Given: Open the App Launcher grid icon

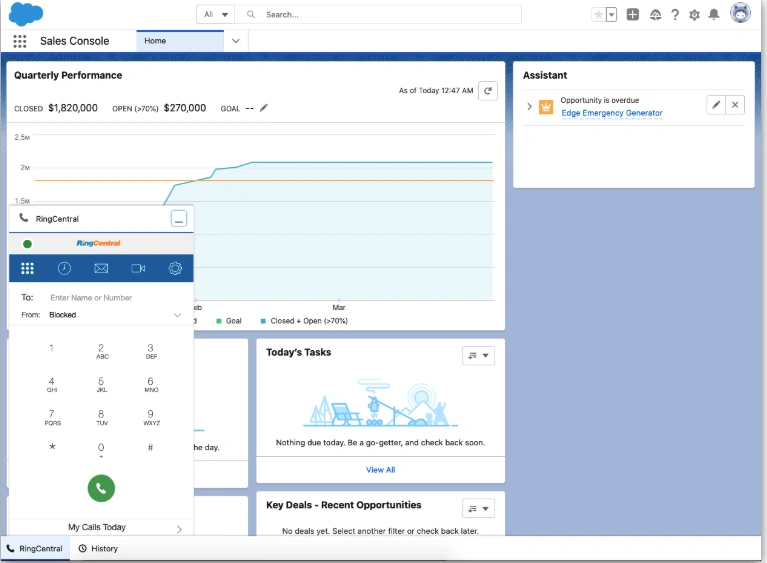Looking at the screenshot, I should pyautogui.click(x=20, y=41).
